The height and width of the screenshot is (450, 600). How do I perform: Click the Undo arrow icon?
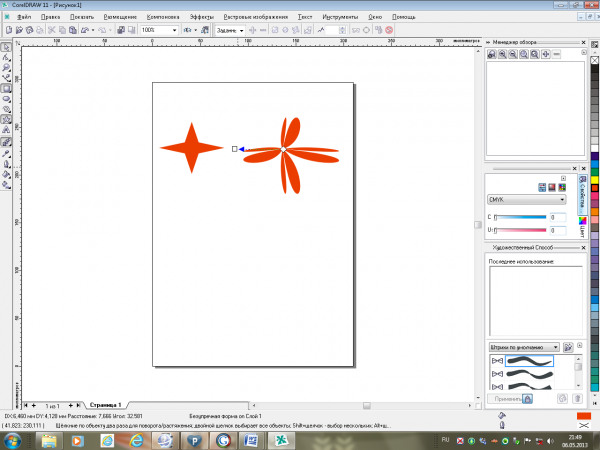[x=85, y=30]
